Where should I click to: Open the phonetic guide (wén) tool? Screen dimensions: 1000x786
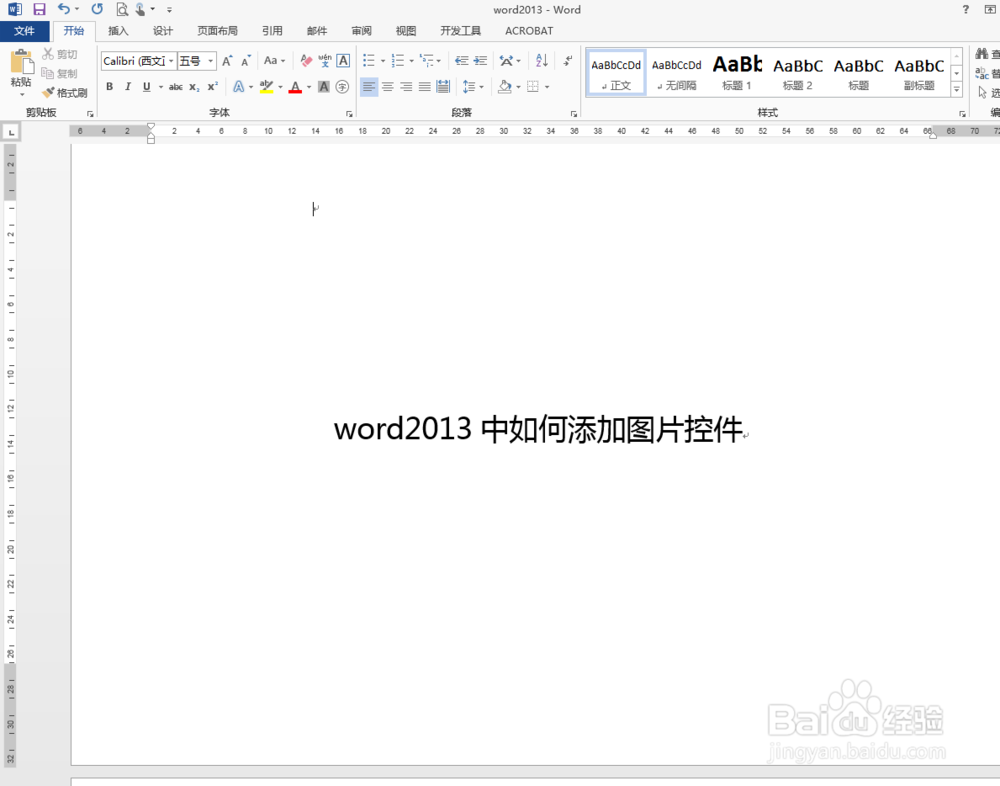[x=325, y=61]
